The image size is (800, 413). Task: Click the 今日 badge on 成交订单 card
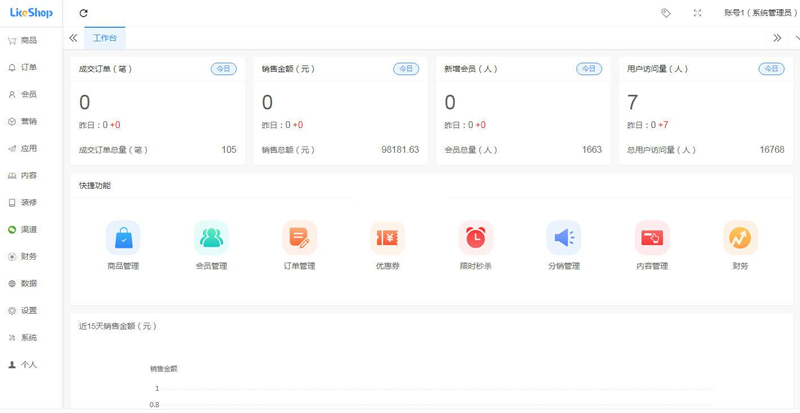point(223,69)
